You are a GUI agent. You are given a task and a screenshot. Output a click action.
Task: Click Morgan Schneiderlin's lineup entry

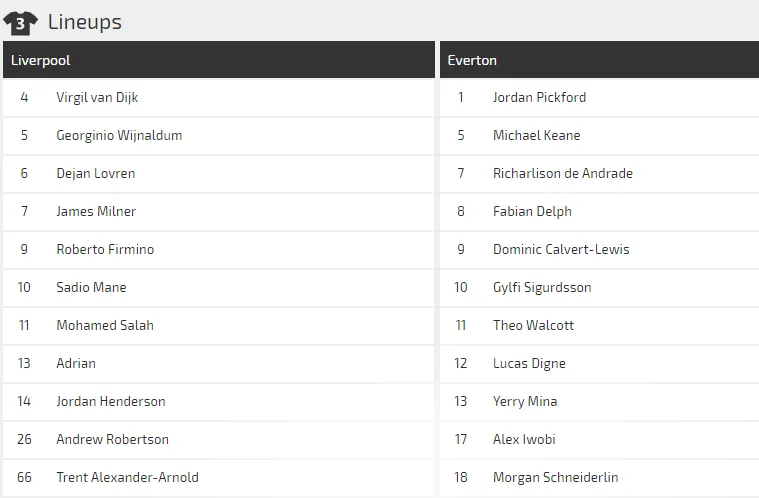(x=556, y=477)
